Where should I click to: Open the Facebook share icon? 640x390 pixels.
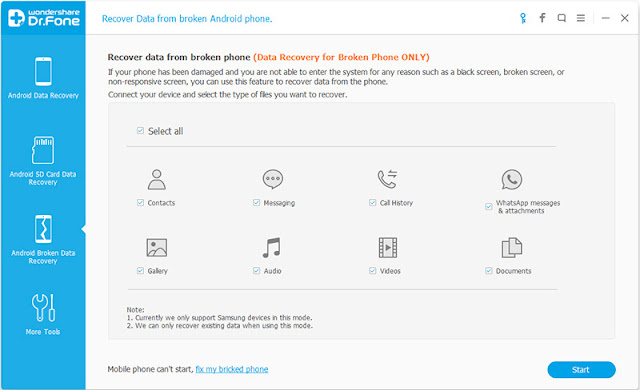(x=542, y=18)
